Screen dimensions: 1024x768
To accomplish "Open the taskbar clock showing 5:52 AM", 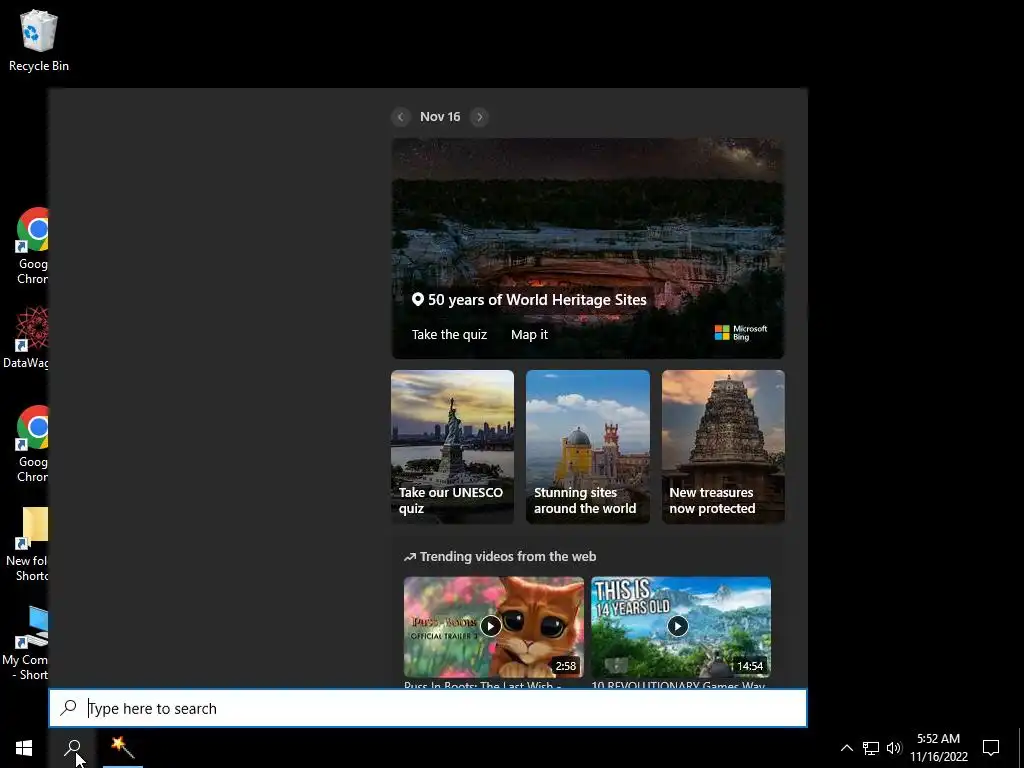I will [x=938, y=748].
